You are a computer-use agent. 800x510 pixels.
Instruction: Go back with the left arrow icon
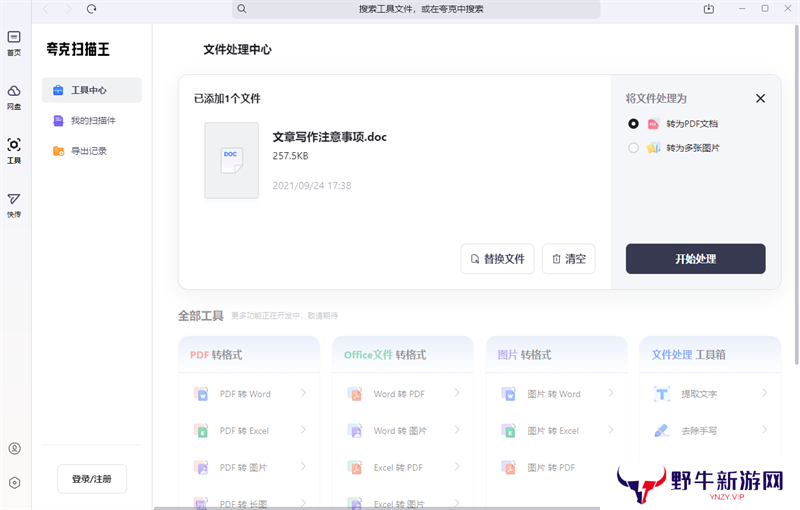point(45,9)
